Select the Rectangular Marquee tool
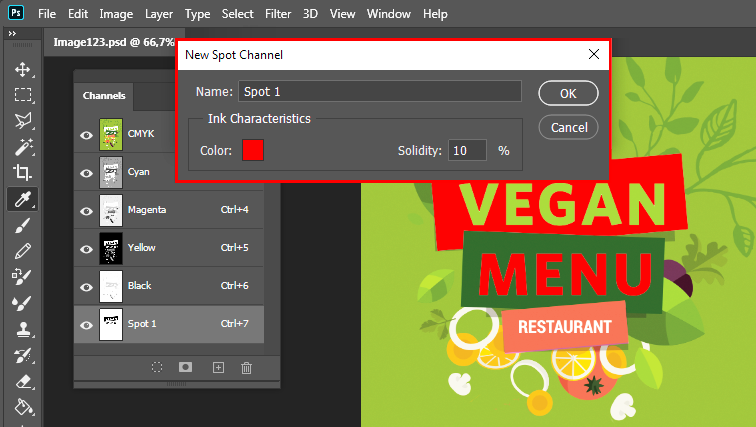Viewport: 756px width, 427px height. coord(22,95)
